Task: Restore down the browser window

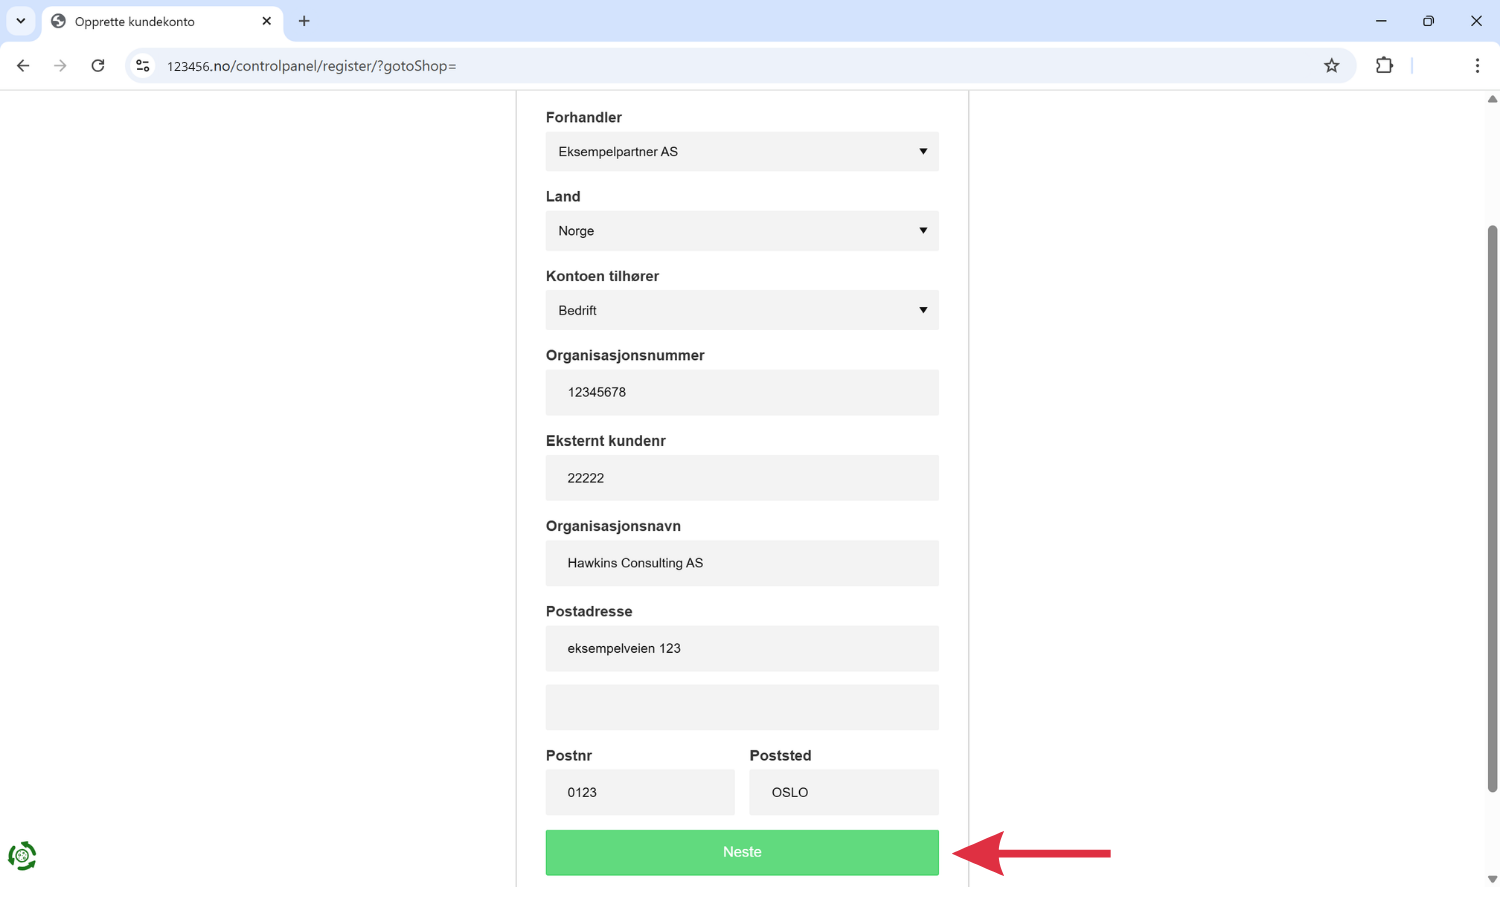Action: [1428, 21]
